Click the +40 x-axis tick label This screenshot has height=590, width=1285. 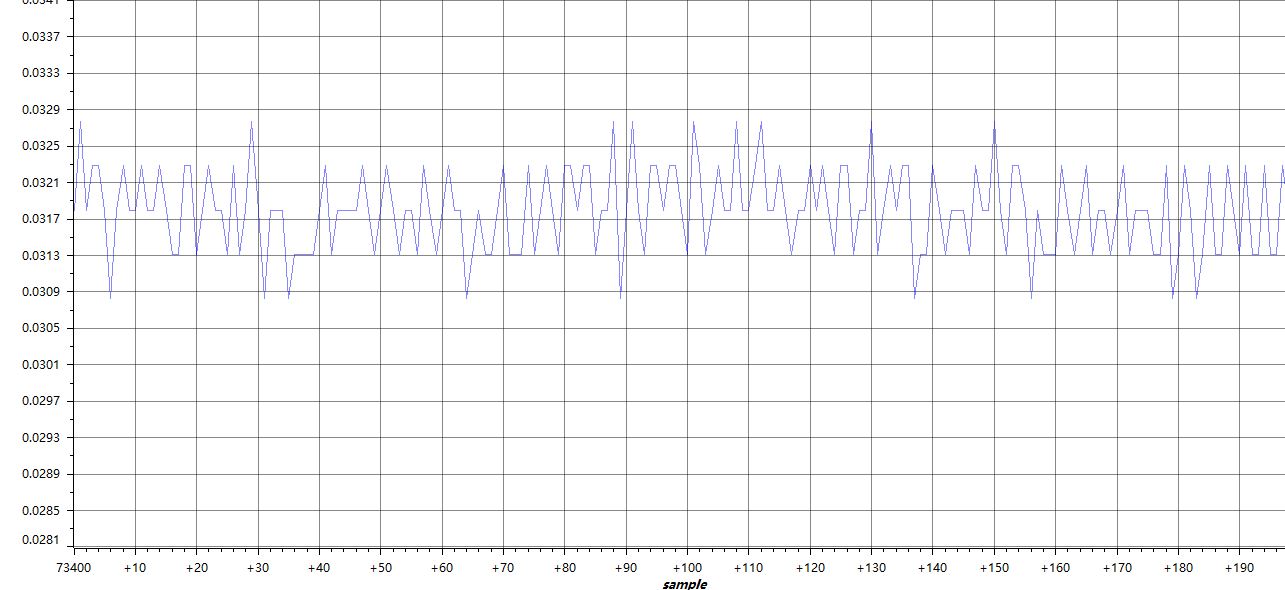(x=319, y=567)
